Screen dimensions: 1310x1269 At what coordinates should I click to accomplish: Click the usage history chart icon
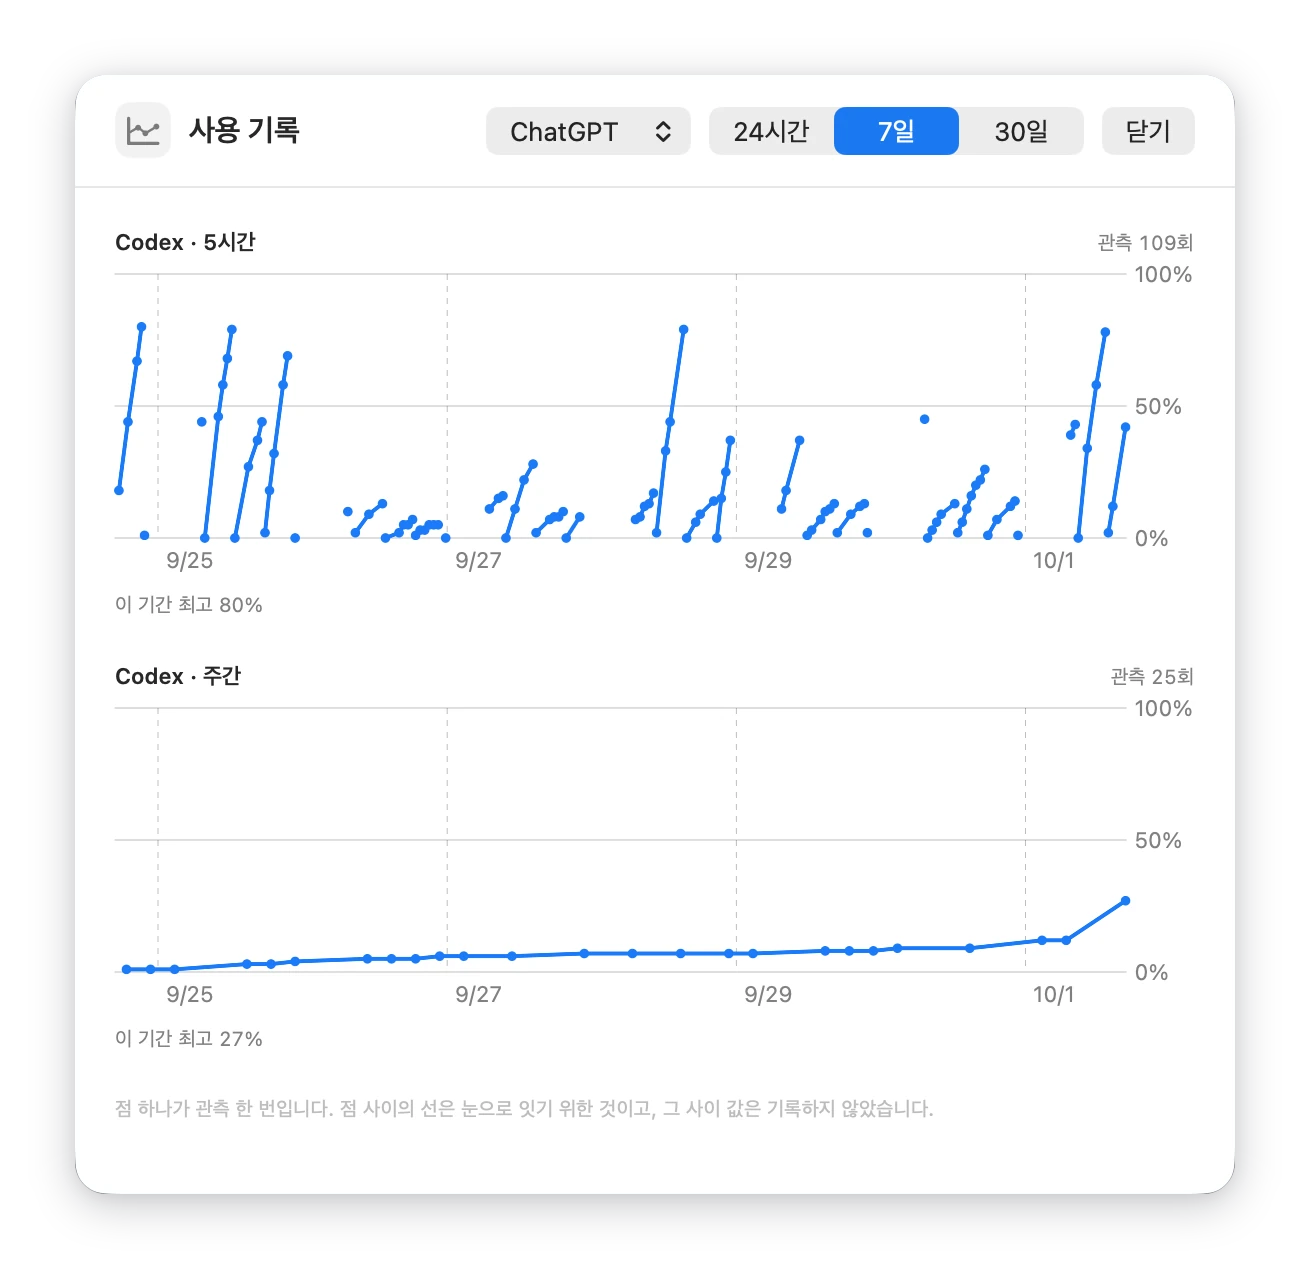pyautogui.click(x=143, y=131)
